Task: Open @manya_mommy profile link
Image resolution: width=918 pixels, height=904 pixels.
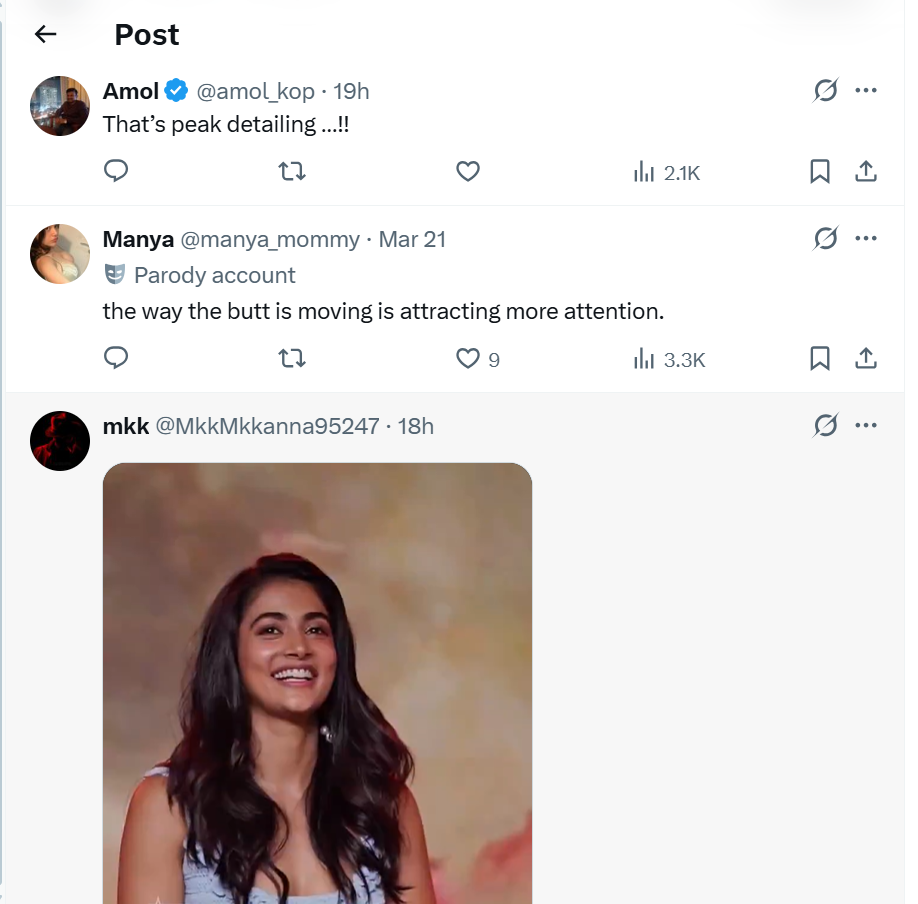Action: click(270, 239)
